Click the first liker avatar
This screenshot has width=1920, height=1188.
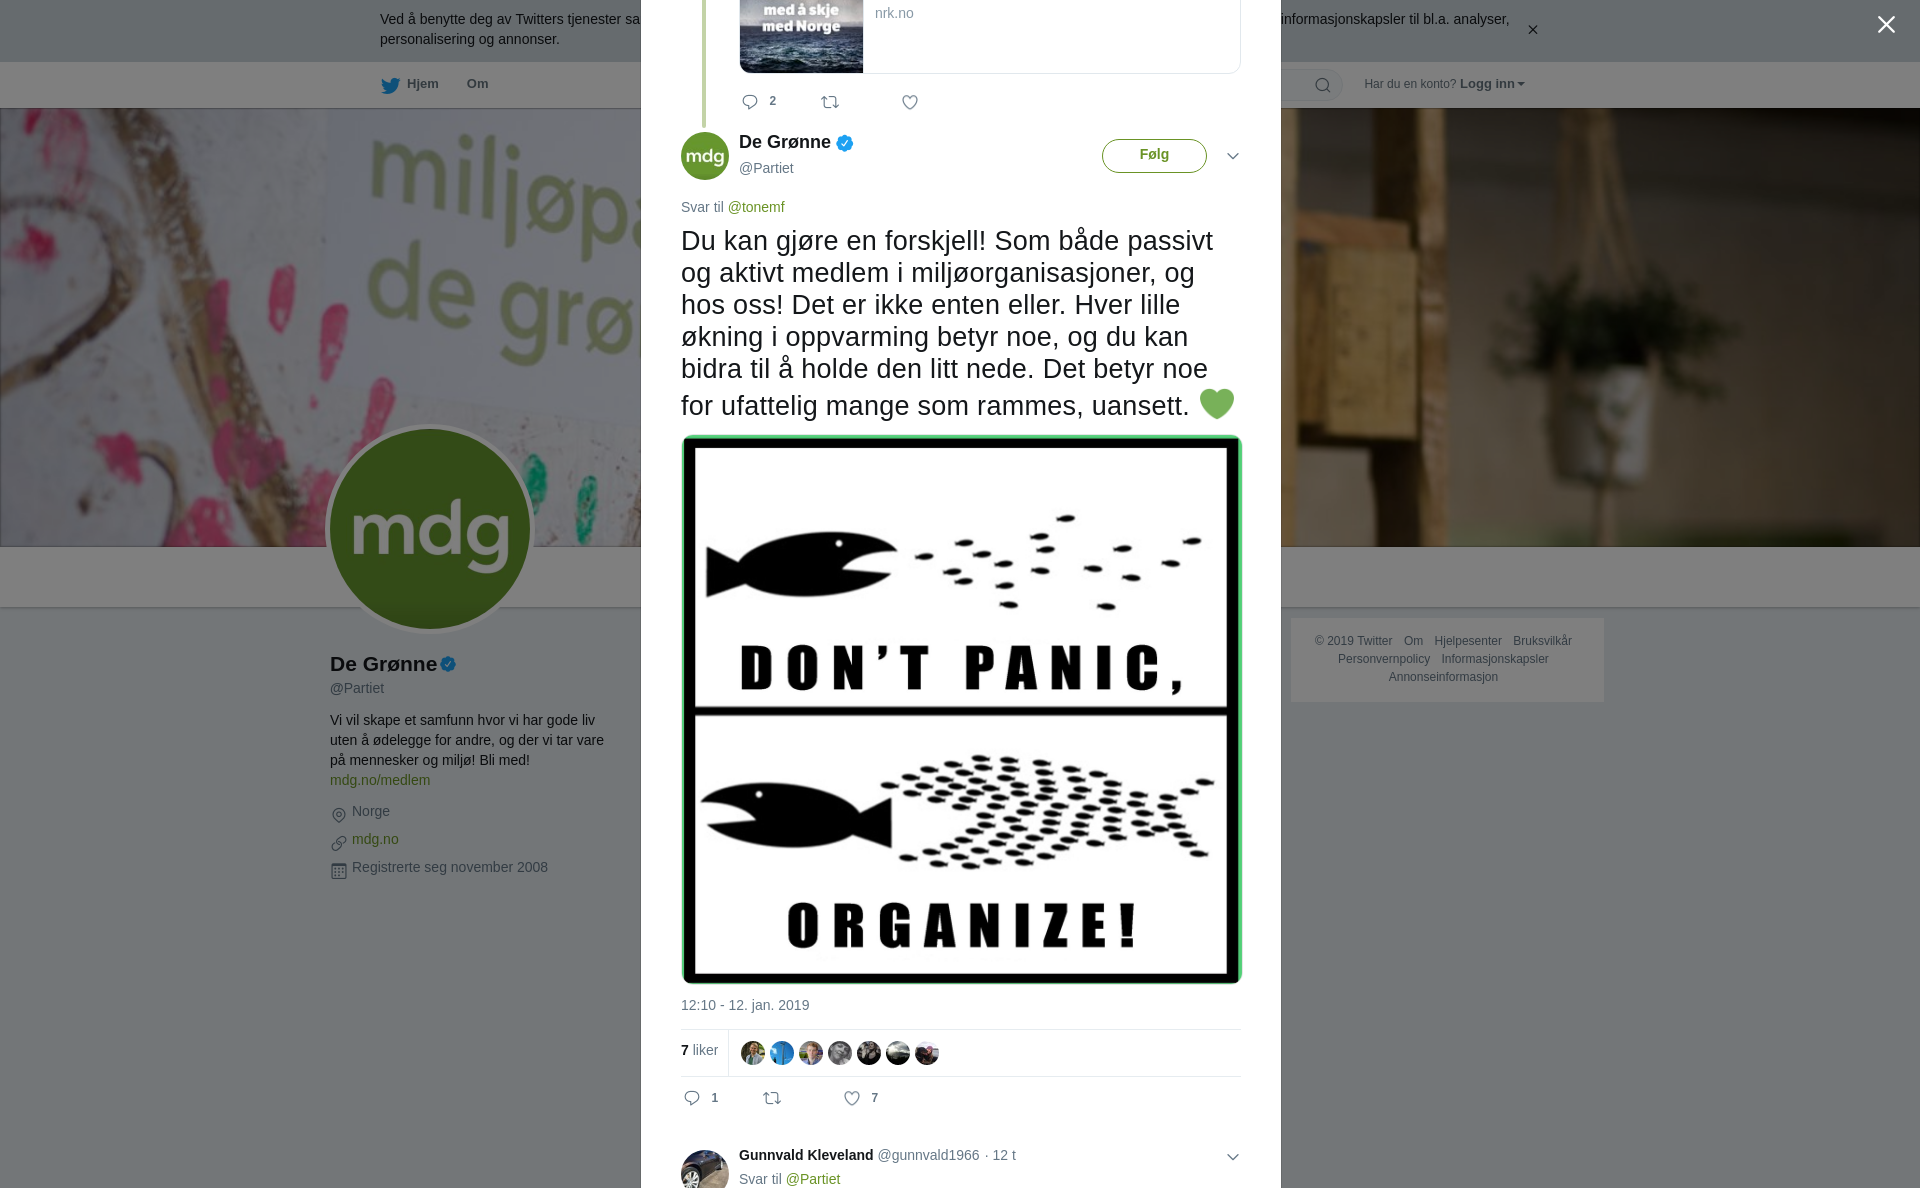[753, 1053]
